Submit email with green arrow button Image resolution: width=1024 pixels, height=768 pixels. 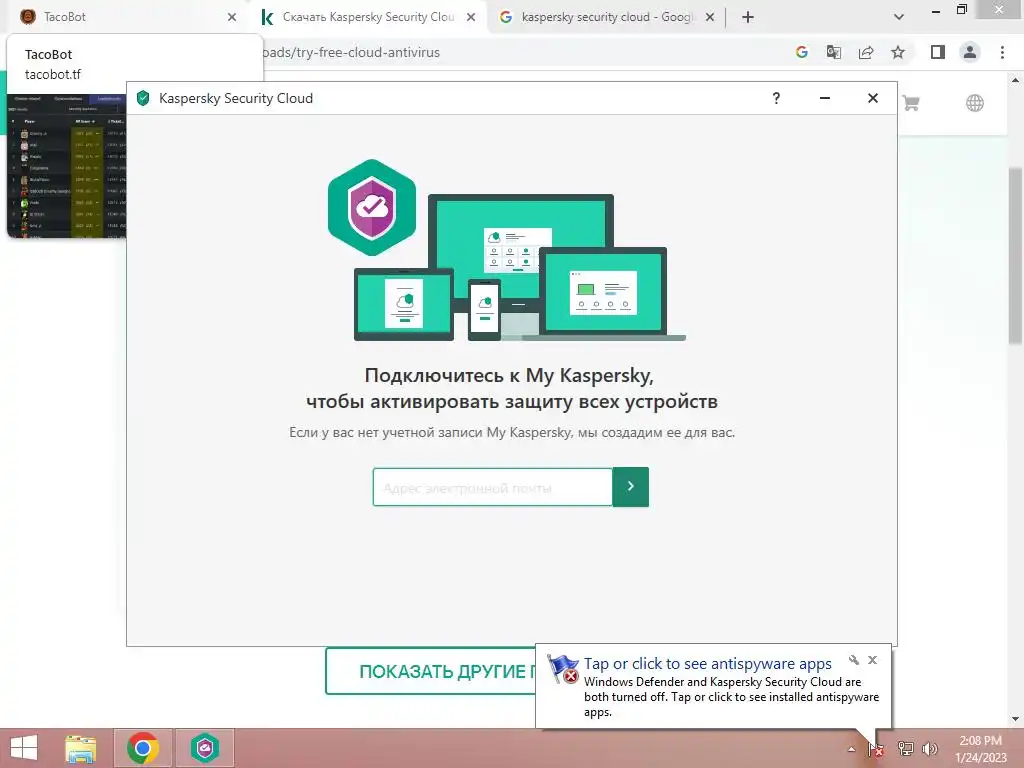click(x=630, y=487)
